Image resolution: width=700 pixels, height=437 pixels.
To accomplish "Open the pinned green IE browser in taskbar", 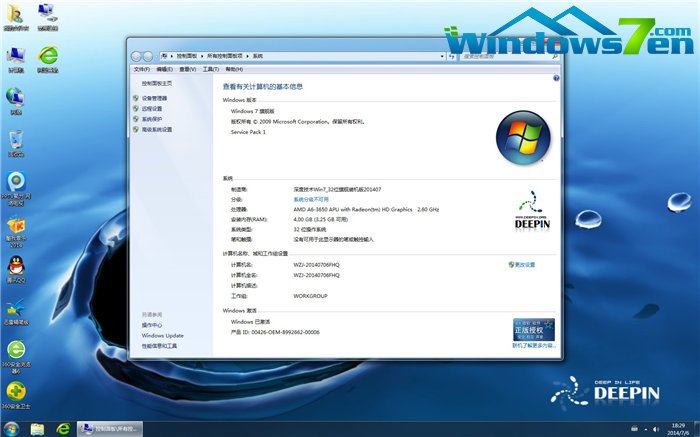I will 63,429.
